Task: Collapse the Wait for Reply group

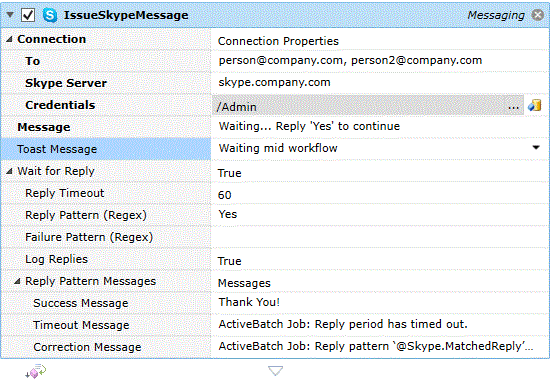Action: point(10,171)
